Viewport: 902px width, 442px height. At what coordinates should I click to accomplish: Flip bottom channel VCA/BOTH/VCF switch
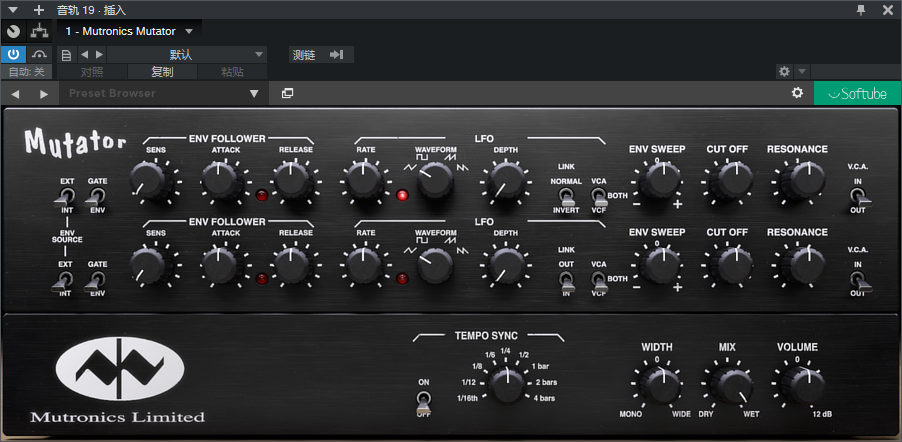tap(599, 279)
